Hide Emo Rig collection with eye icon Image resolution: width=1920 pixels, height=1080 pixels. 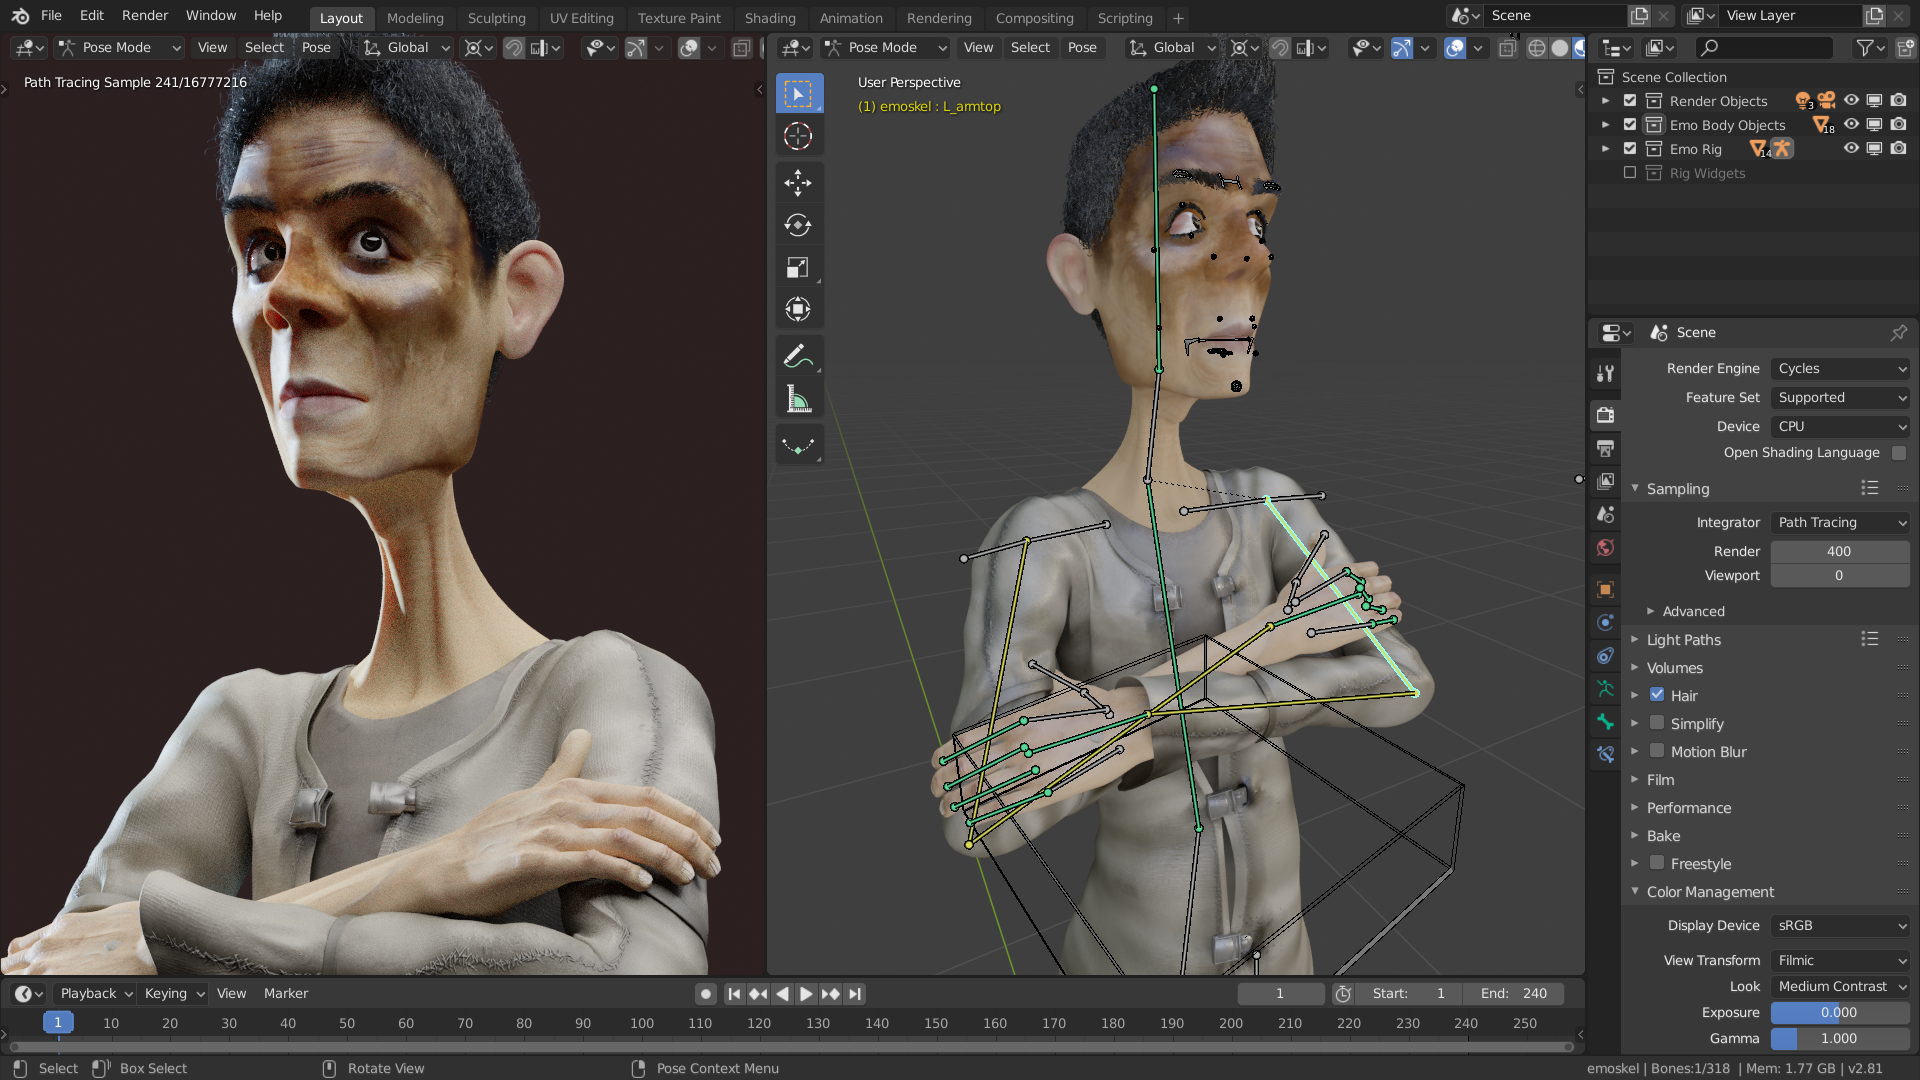click(1851, 148)
